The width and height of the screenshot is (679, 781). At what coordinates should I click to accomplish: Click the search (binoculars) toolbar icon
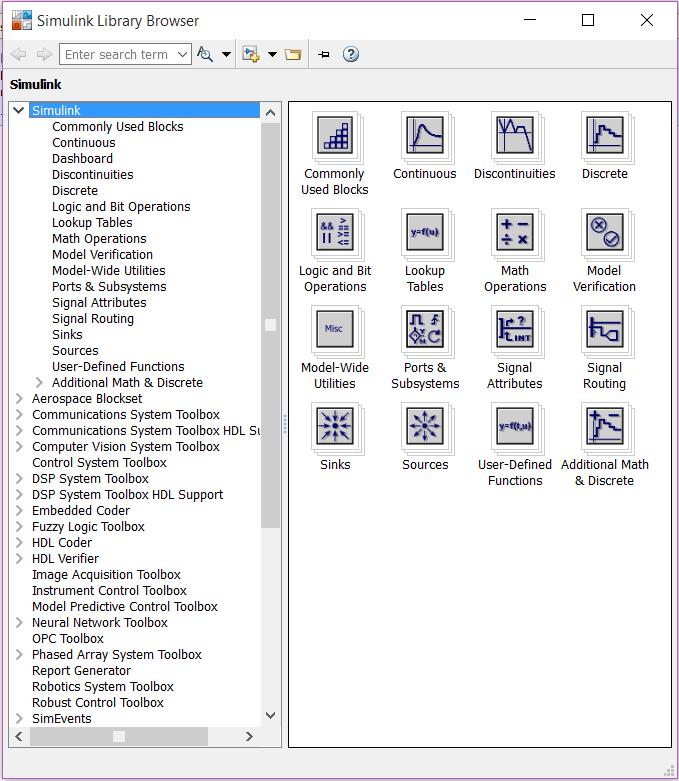point(205,54)
